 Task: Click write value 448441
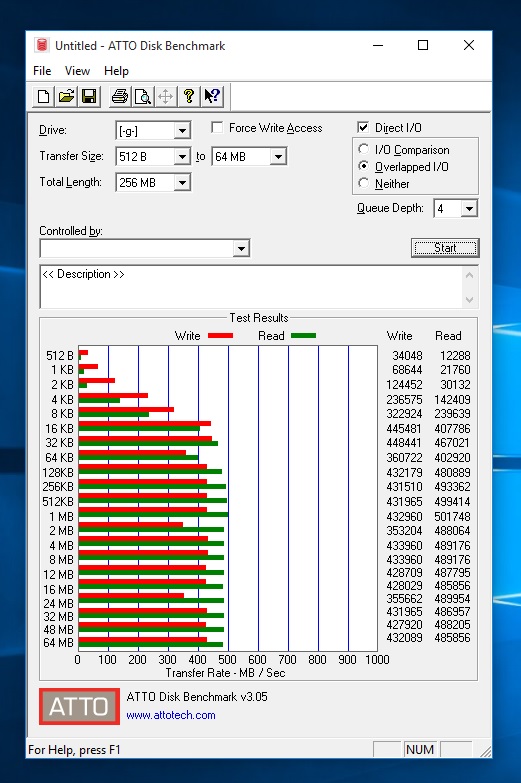tap(404, 442)
